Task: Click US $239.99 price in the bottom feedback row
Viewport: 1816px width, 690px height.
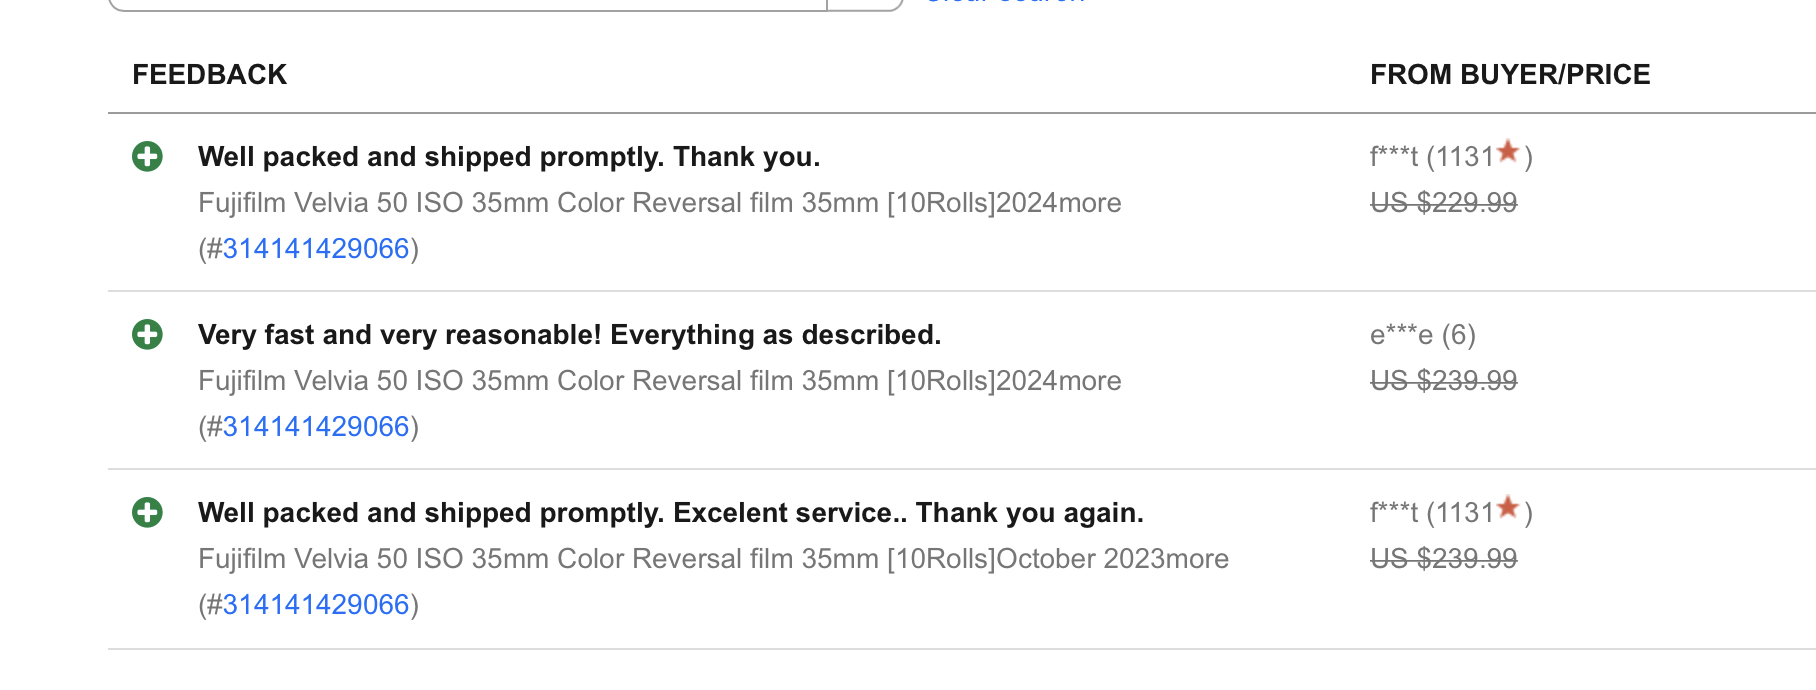Action: [x=1443, y=559]
